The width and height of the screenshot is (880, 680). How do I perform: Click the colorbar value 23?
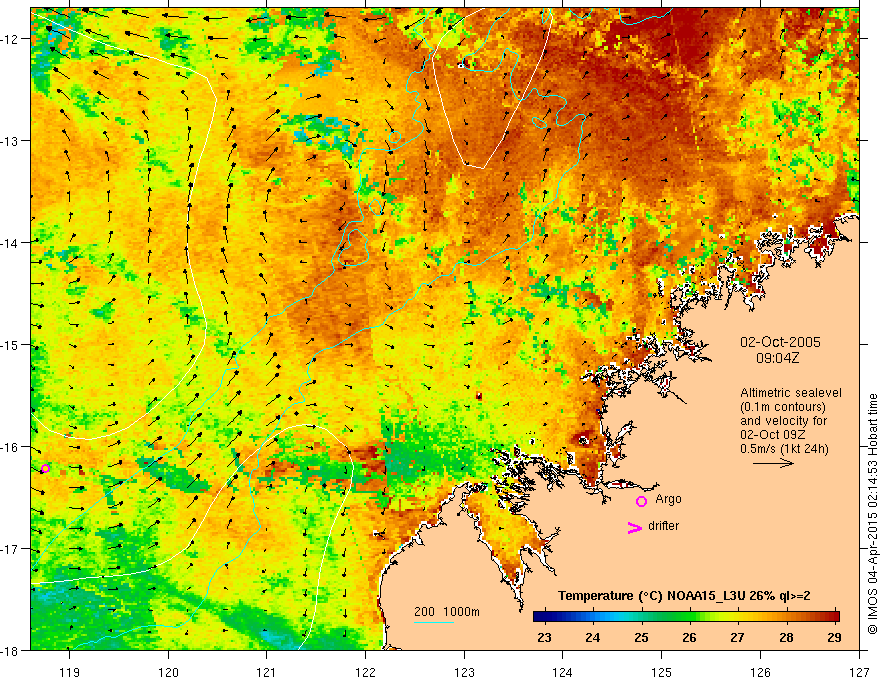(544, 637)
